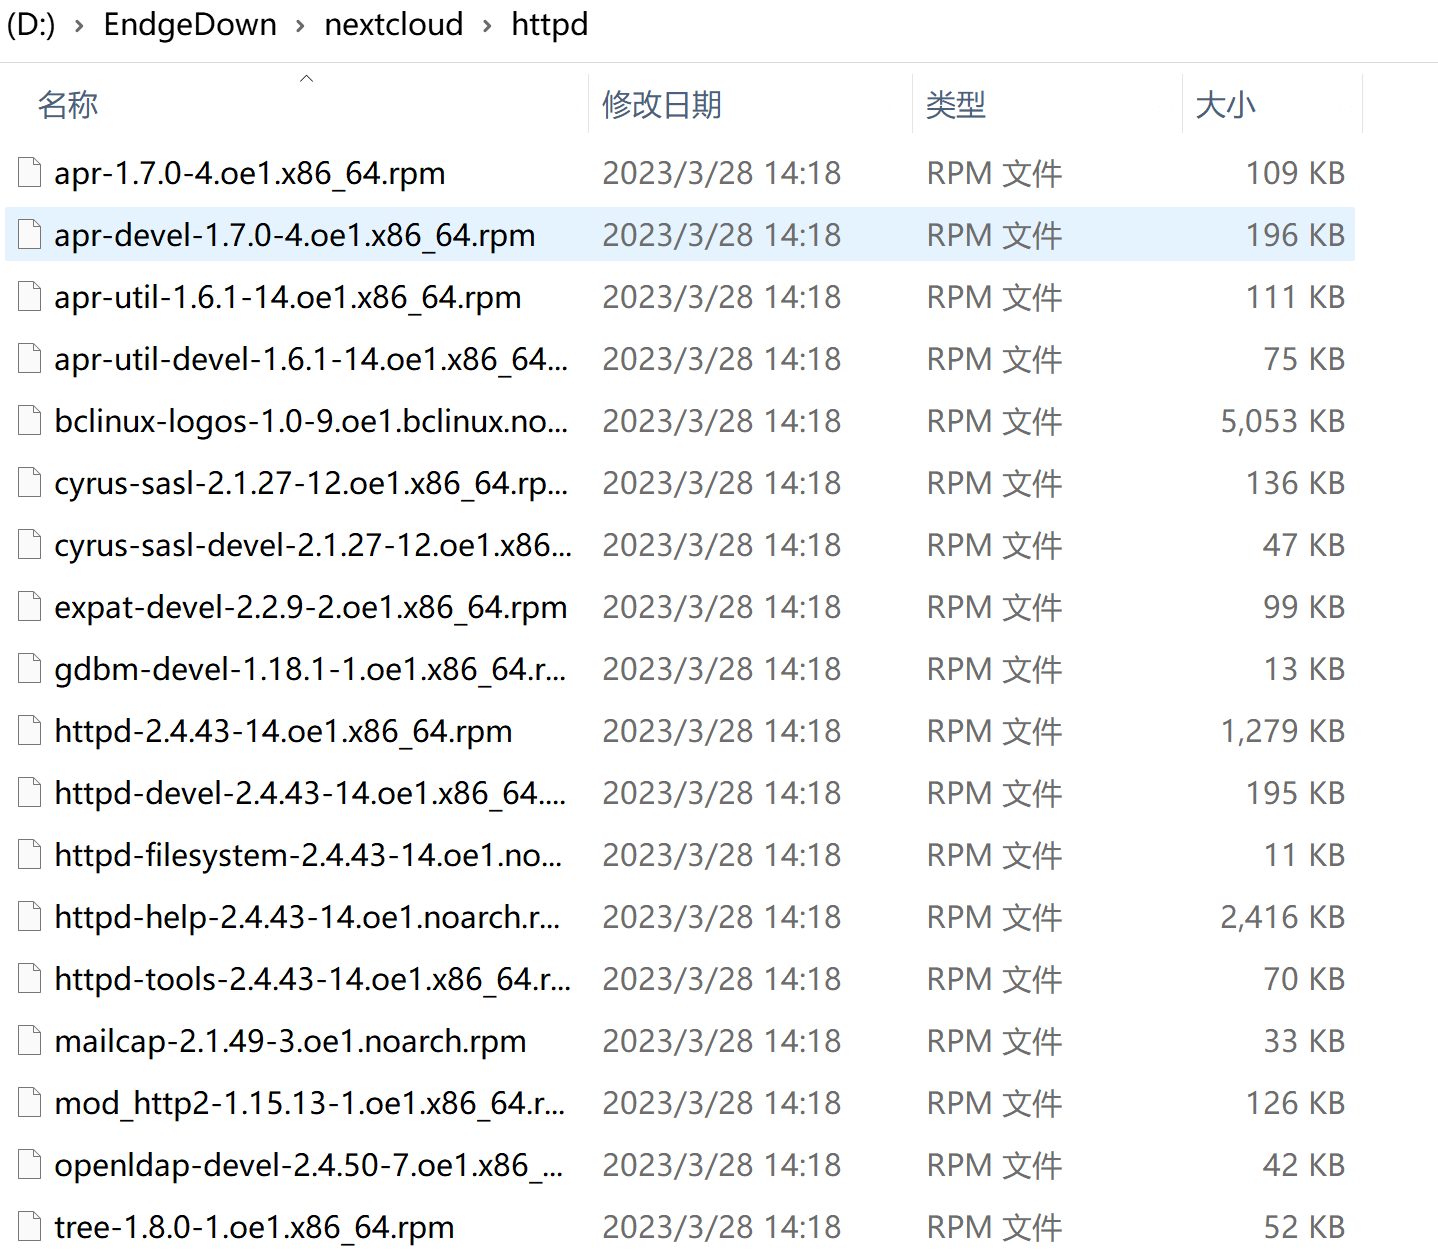Select file name bclinux-logos-1.0-9.oe1.bclinux.no...
The height and width of the screenshot is (1254, 1438).
(311, 421)
